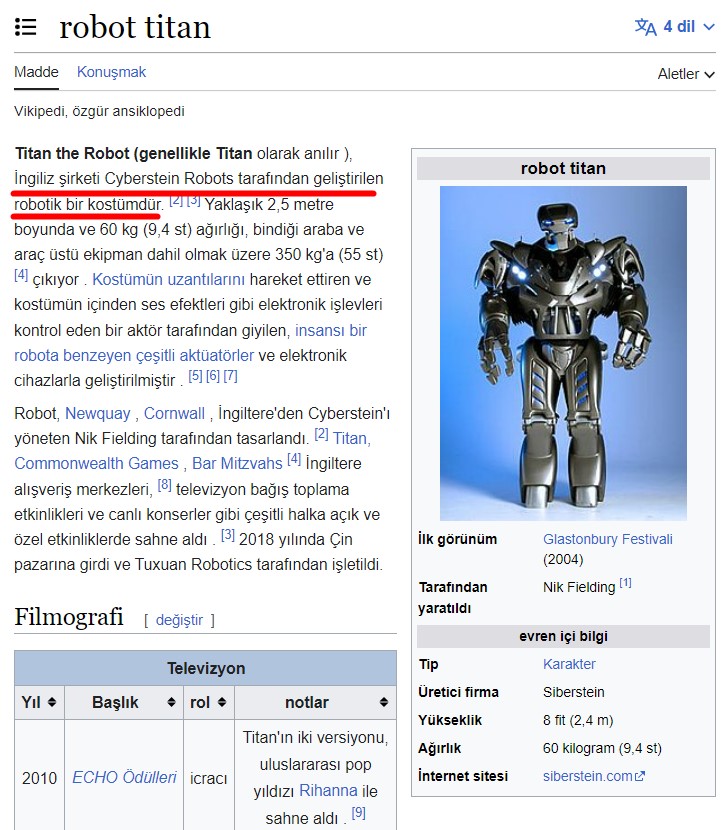Viewport: 727px width, 830px height.
Task: Sort table by Başlık column arrows
Action: (171, 702)
